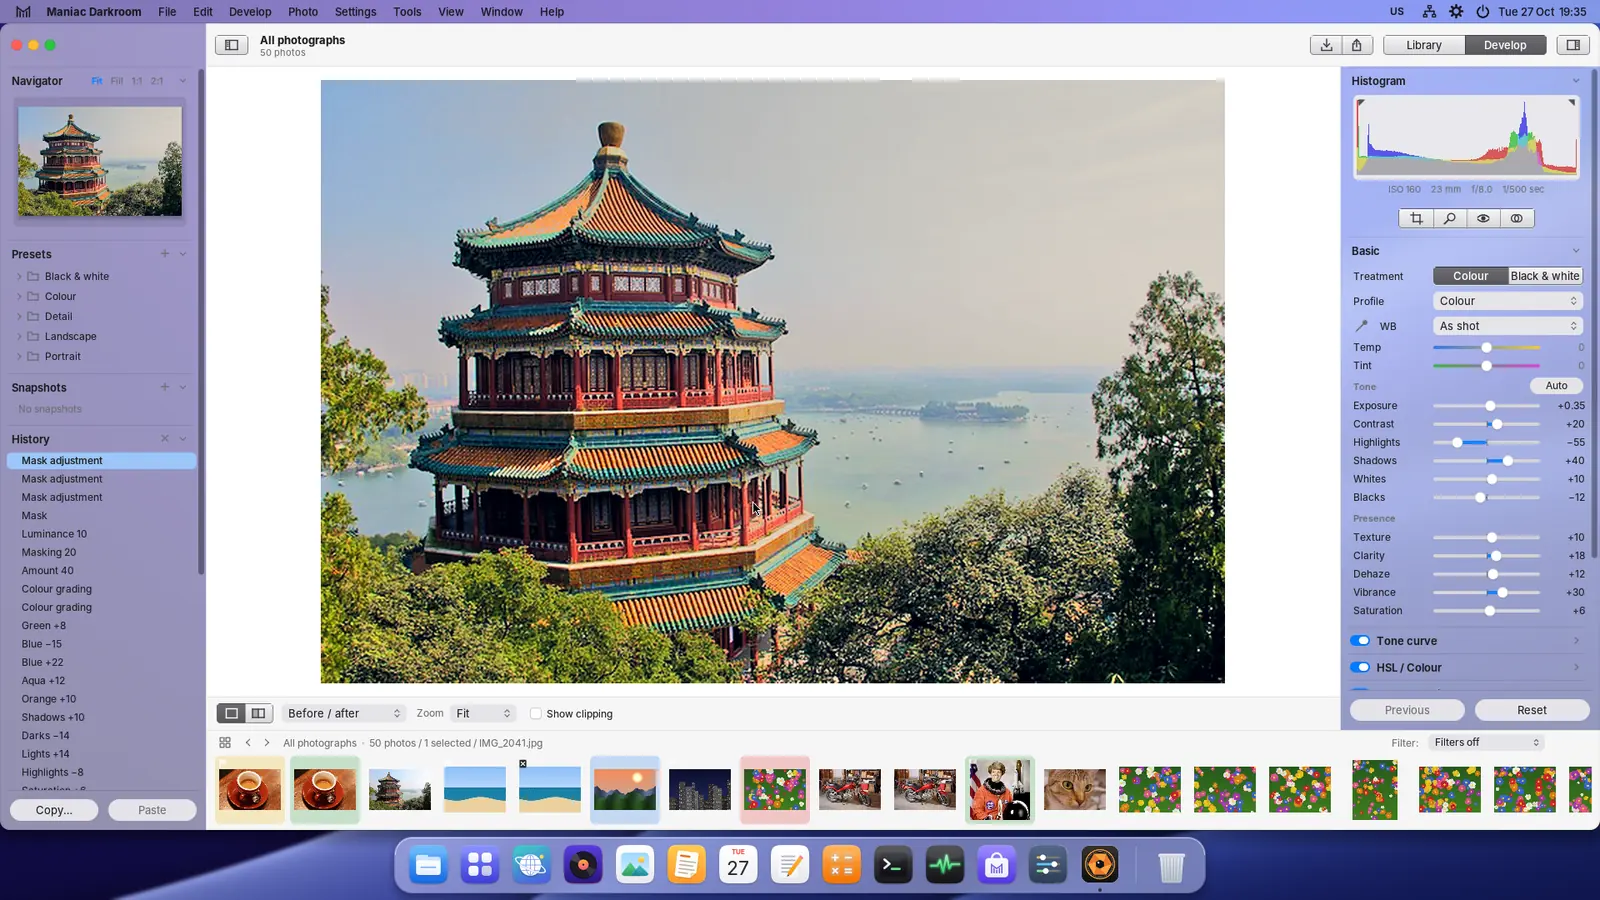Image resolution: width=1600 pixels, height=900 pixels.
Task: Go to next photo arrow
Action: click(x=267, y=743)
